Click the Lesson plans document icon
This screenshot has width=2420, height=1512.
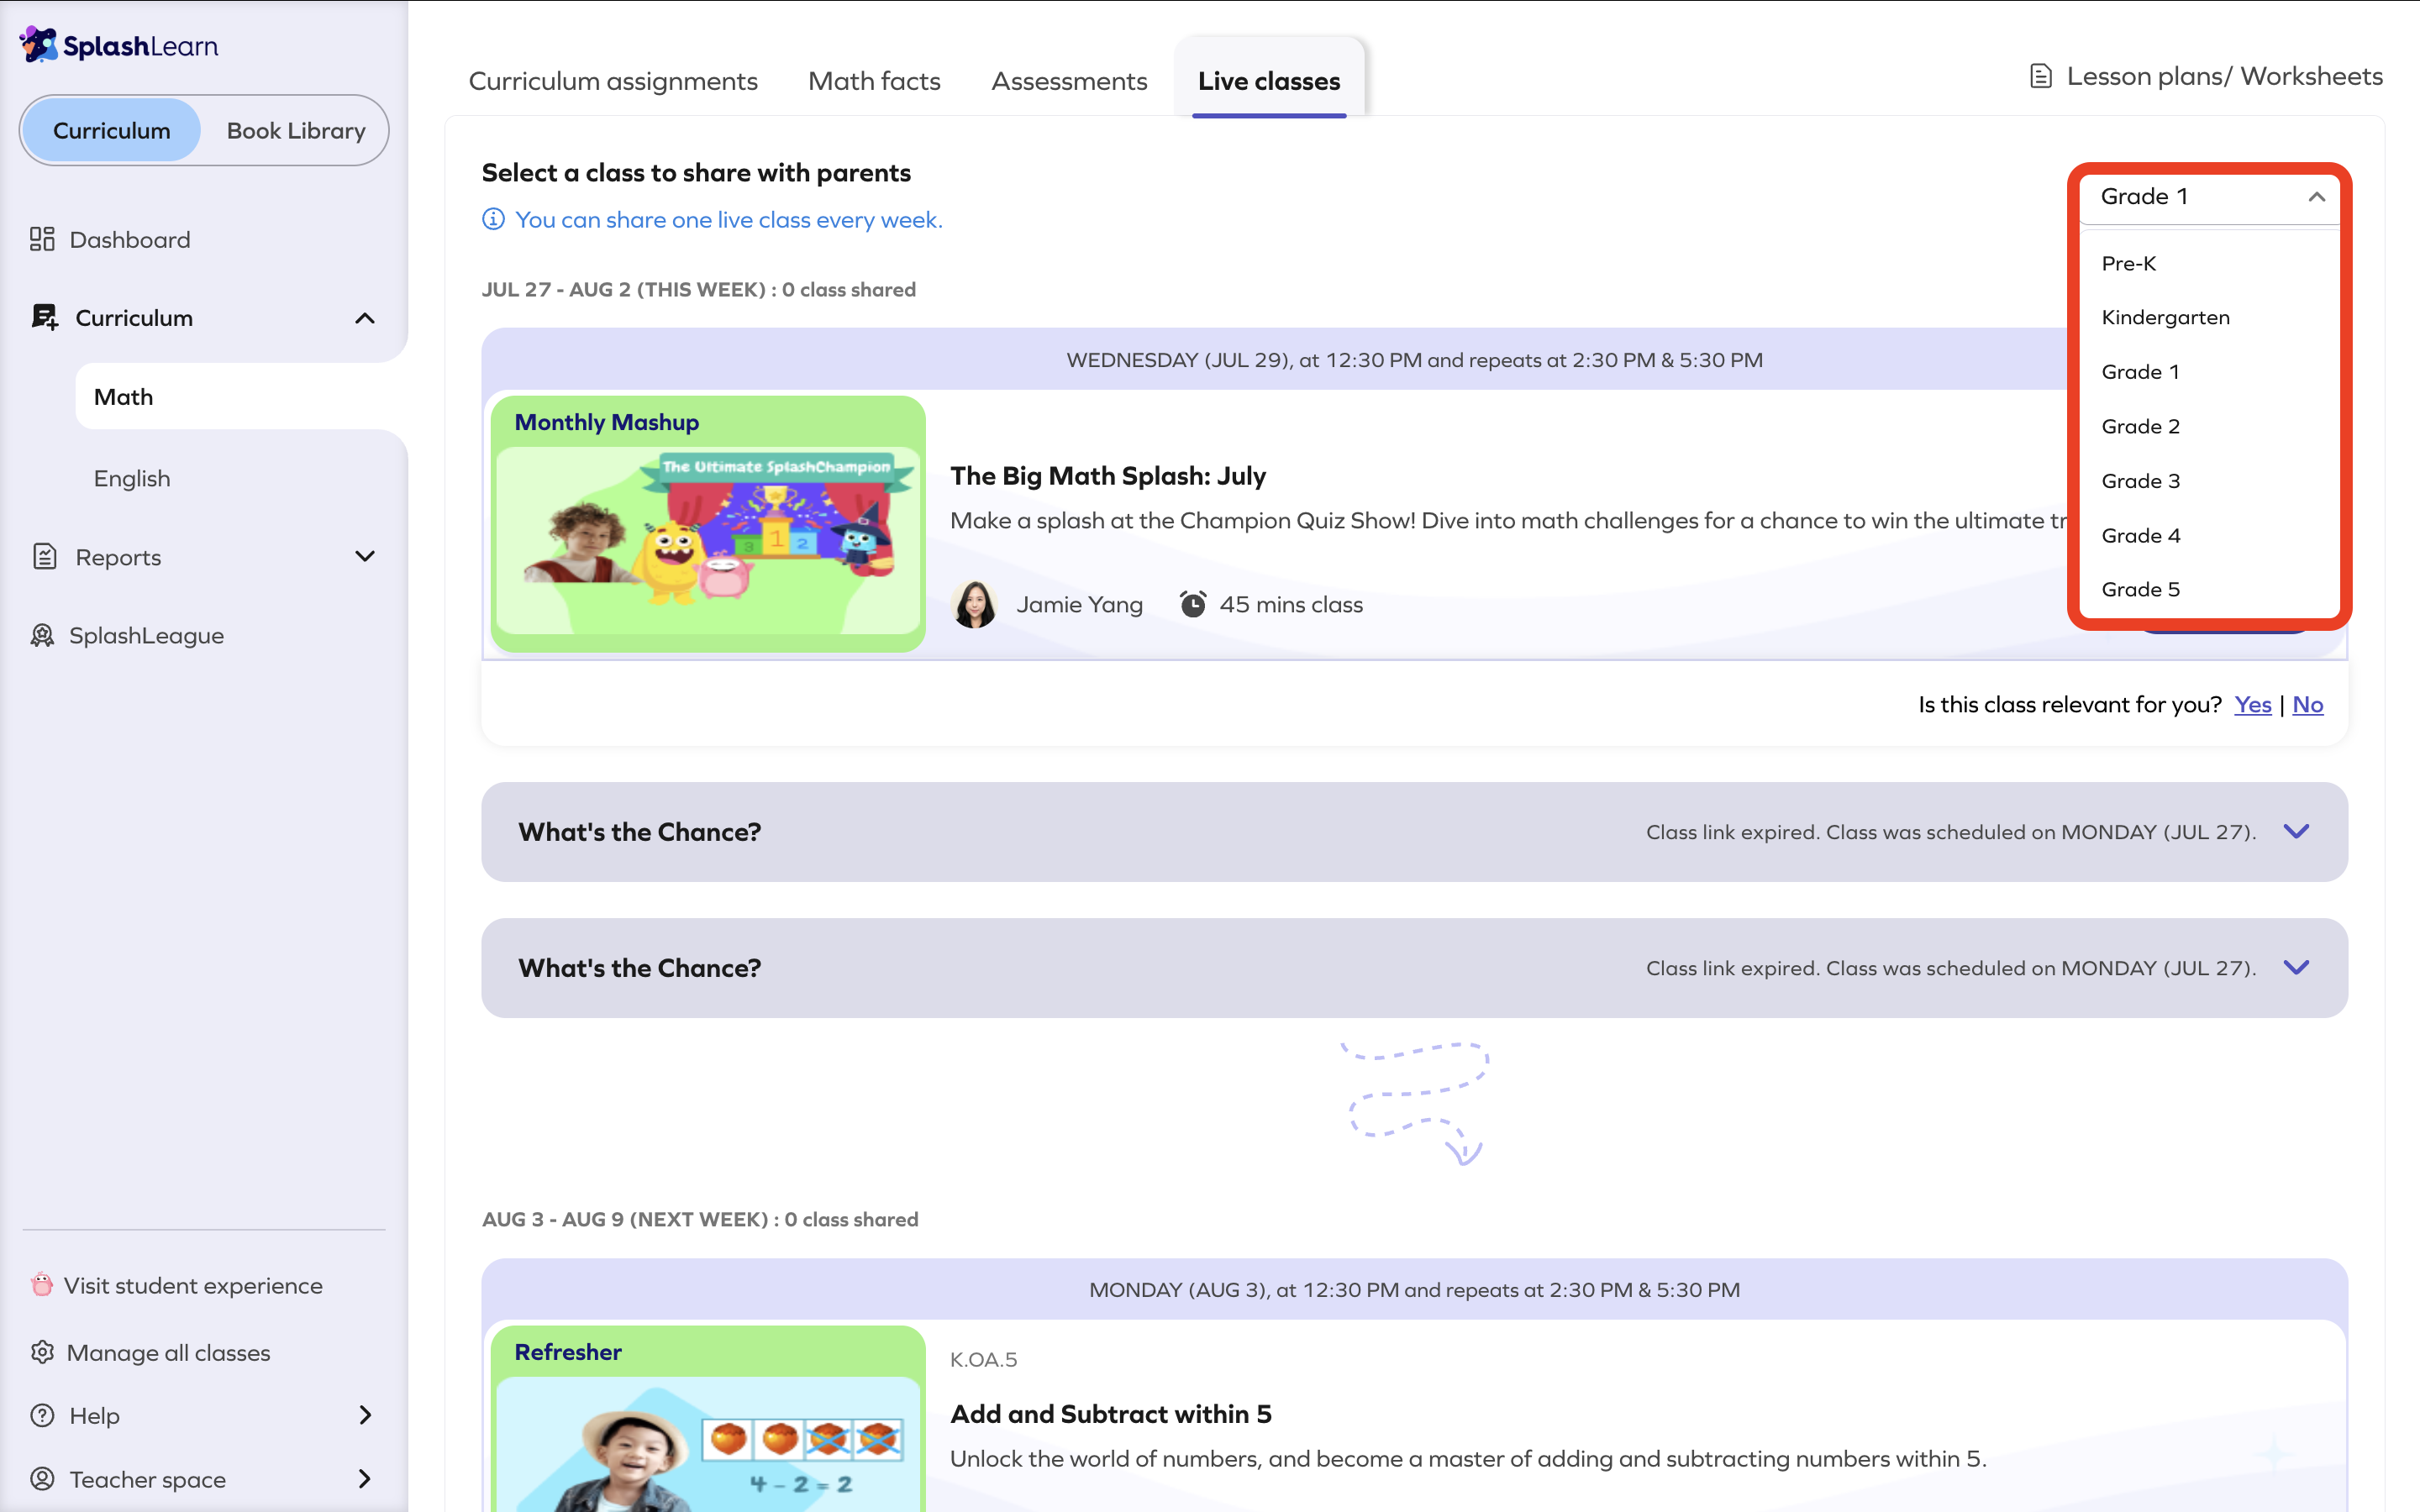pyautogui.click(x=2040, y=76)
